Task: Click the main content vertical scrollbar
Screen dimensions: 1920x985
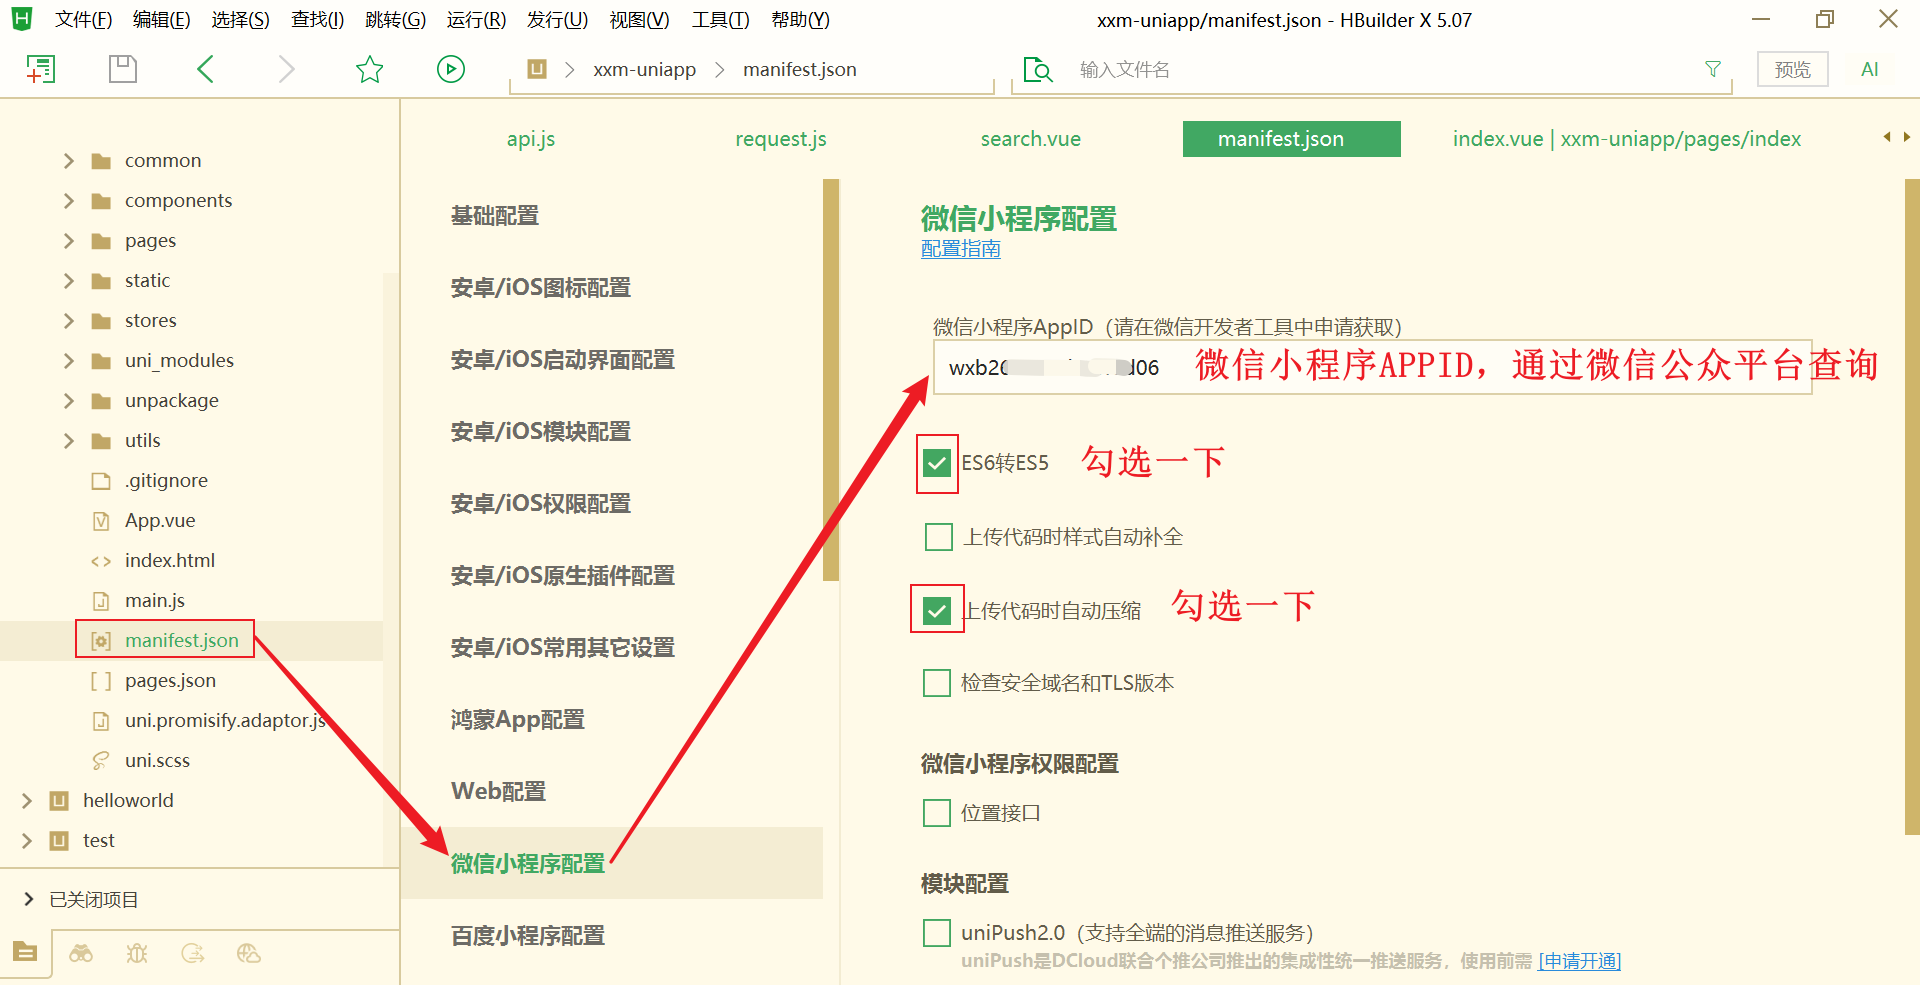Action: [x=1912, y=506]
